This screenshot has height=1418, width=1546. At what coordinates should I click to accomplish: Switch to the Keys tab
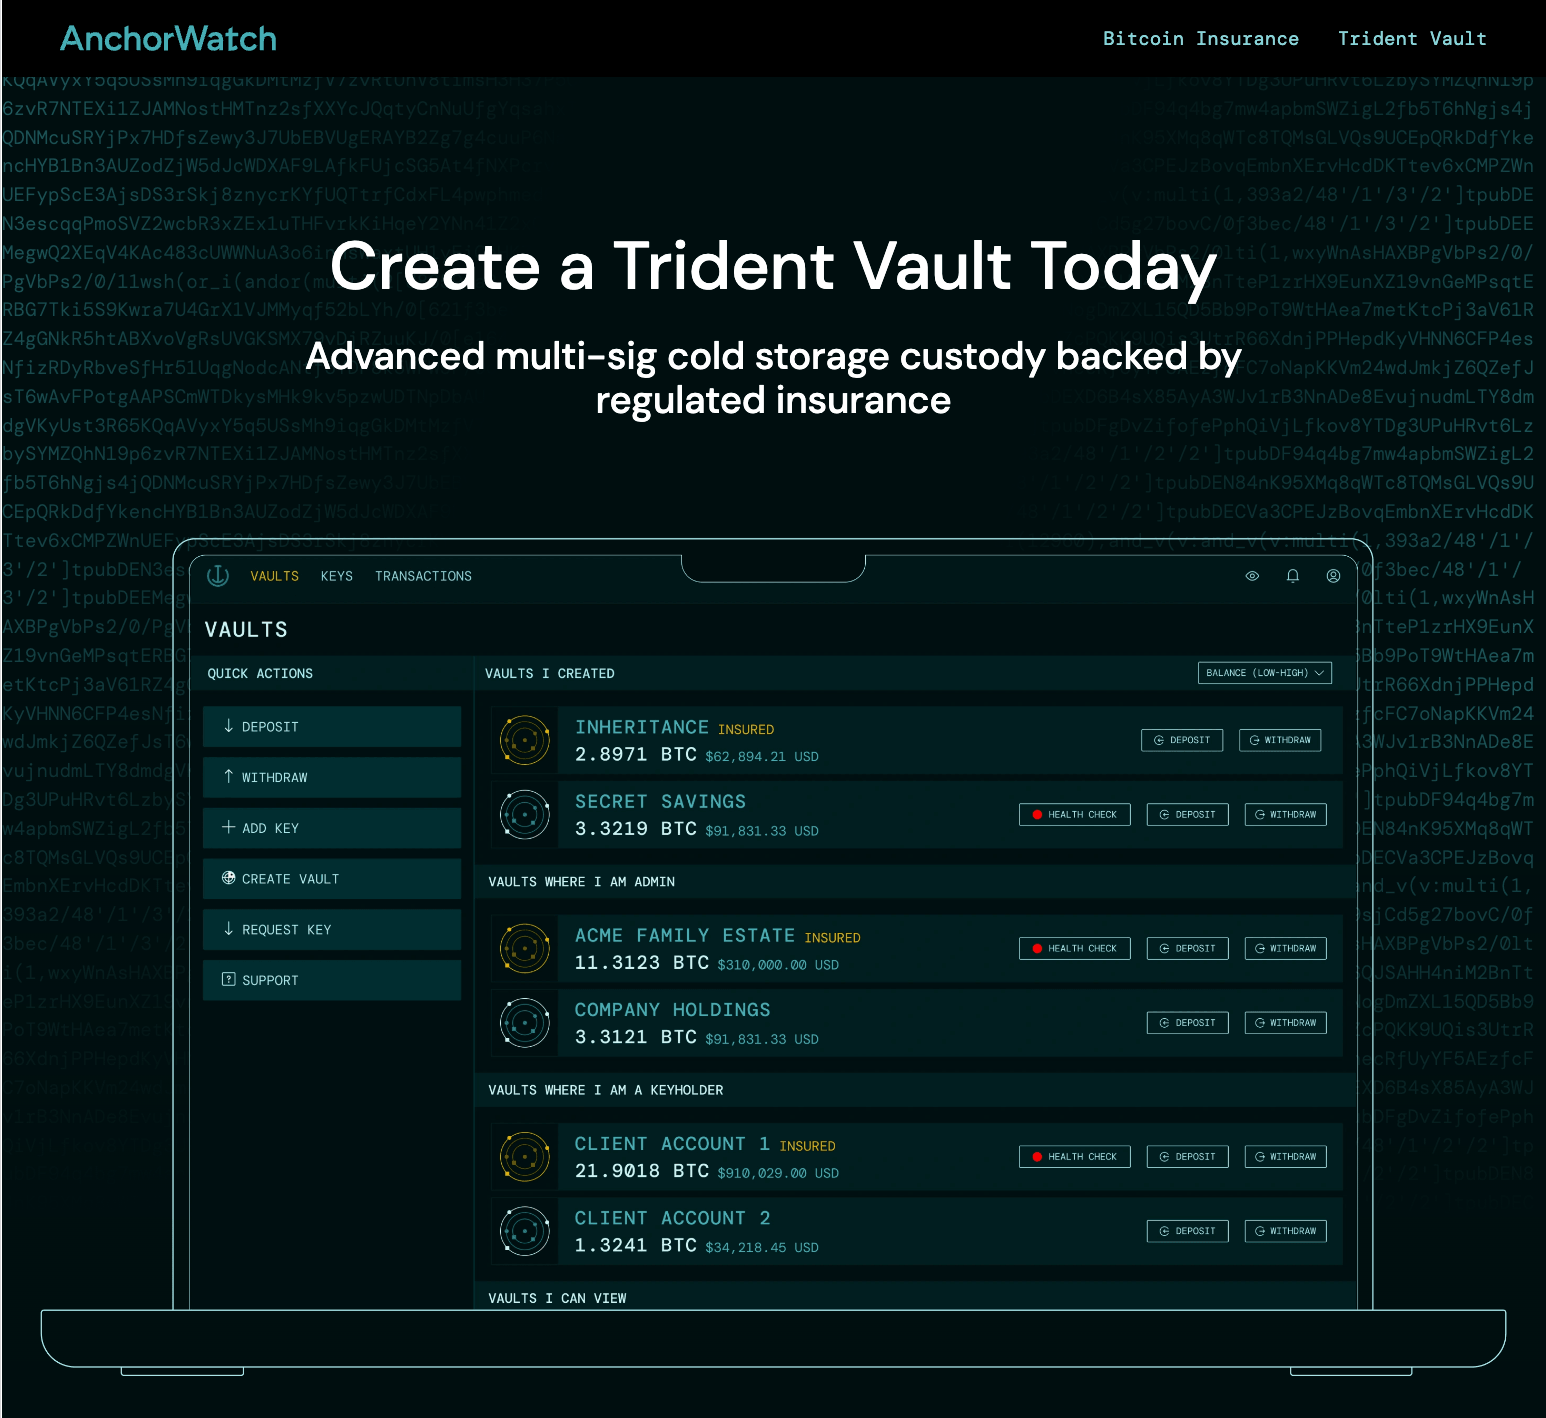(337, 576)
